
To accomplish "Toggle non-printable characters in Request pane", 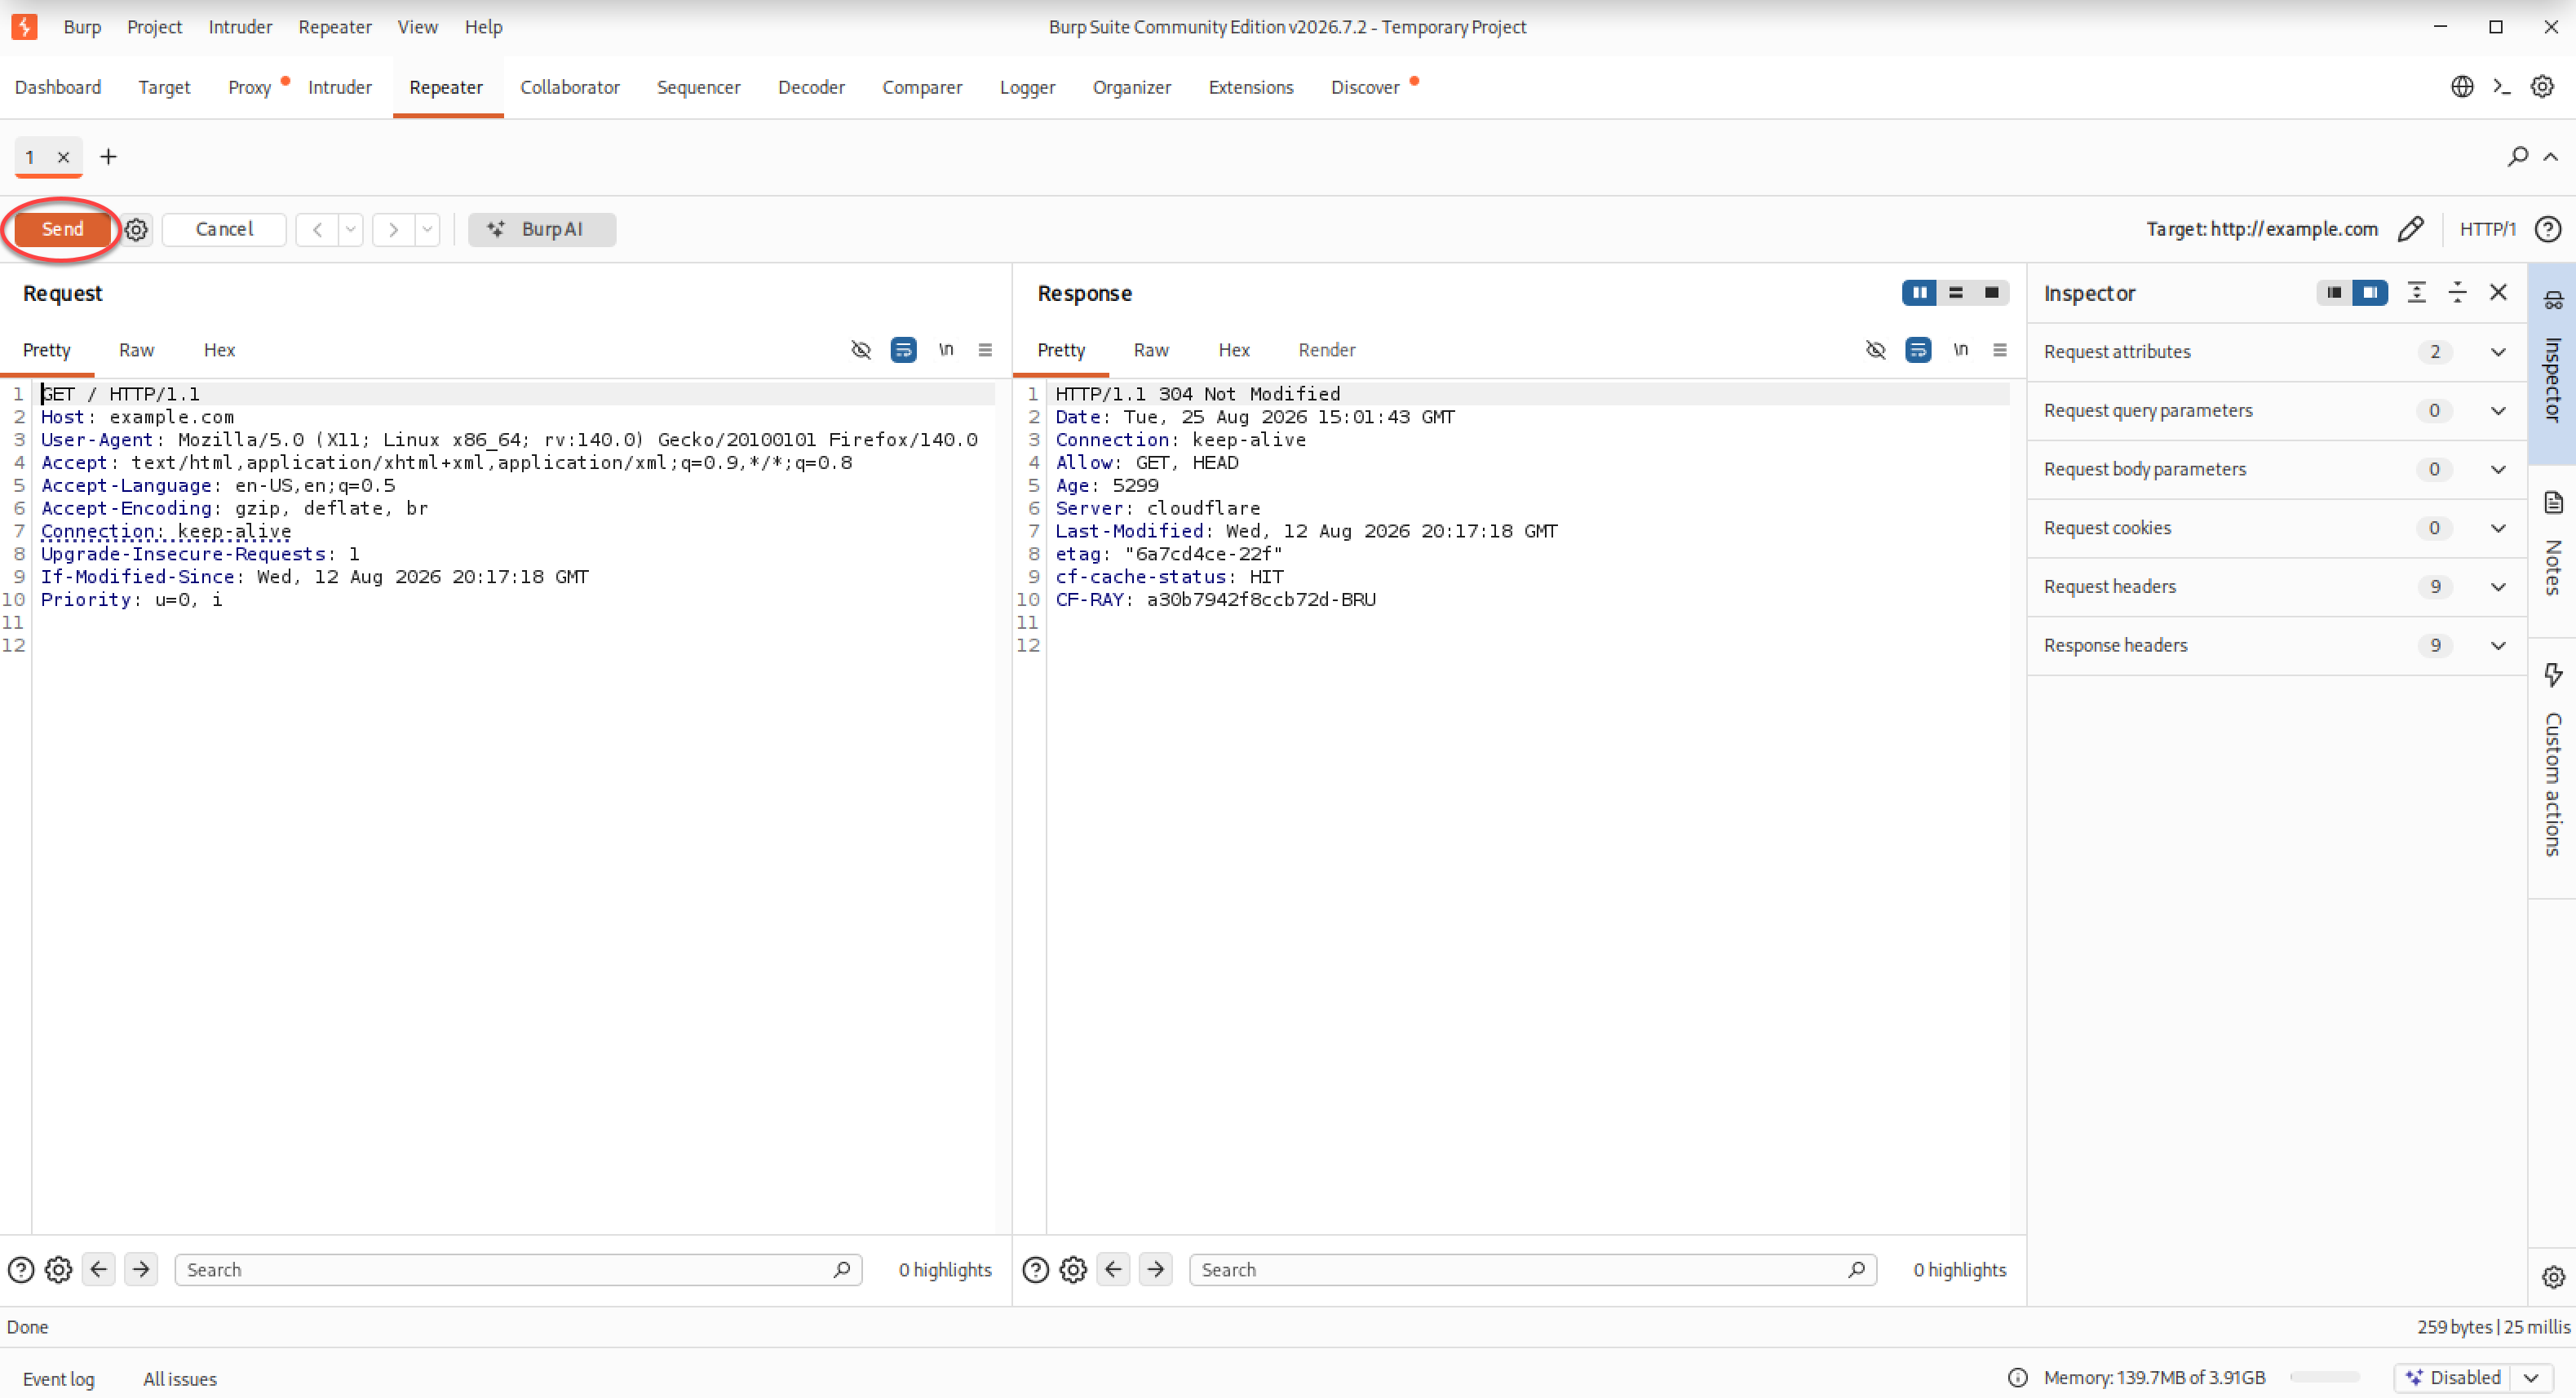I will 861,350.
